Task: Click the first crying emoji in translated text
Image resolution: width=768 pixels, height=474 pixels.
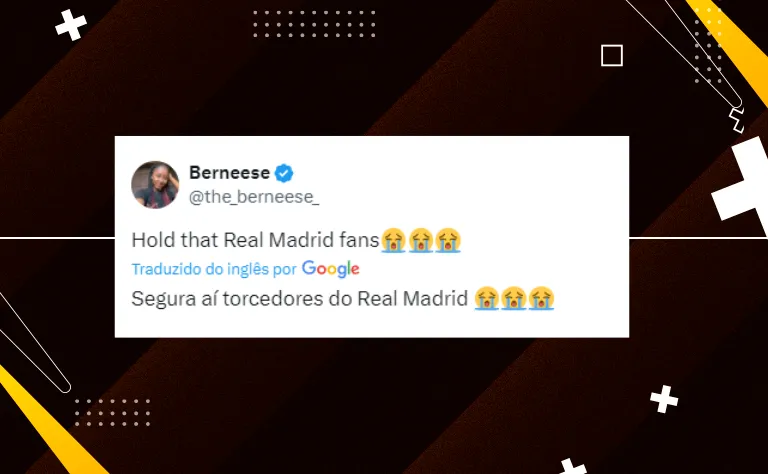Action: [x=486, y=298]
